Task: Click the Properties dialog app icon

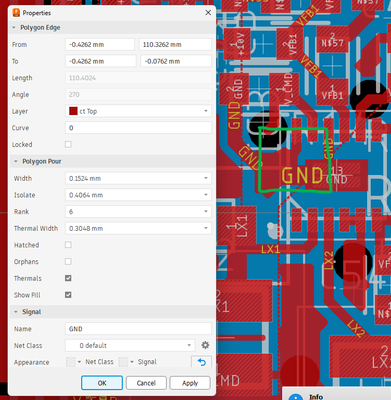Action: (x=16, y=13)
